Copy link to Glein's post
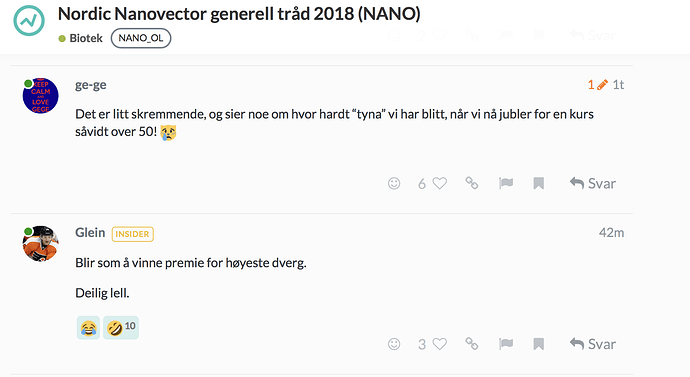The image size is (690, 377). point(472,344)
